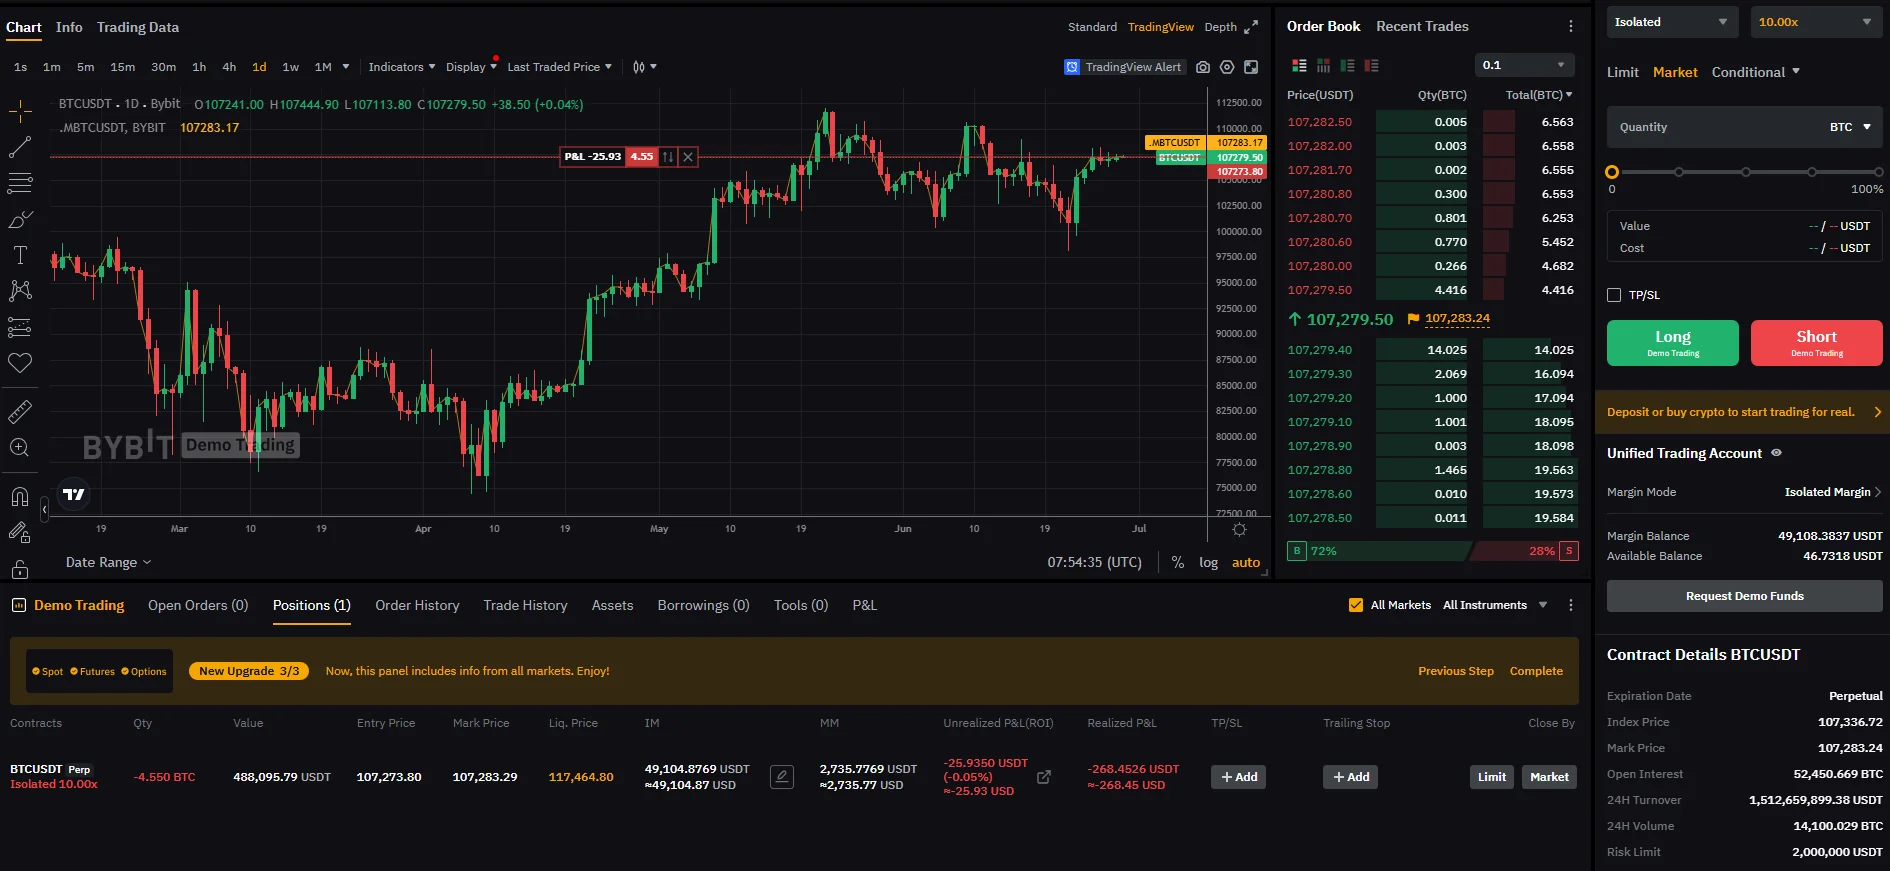1890x871 pixels.
Task: Open the Fibonacci retracement tool
Action: coord(20,183)
